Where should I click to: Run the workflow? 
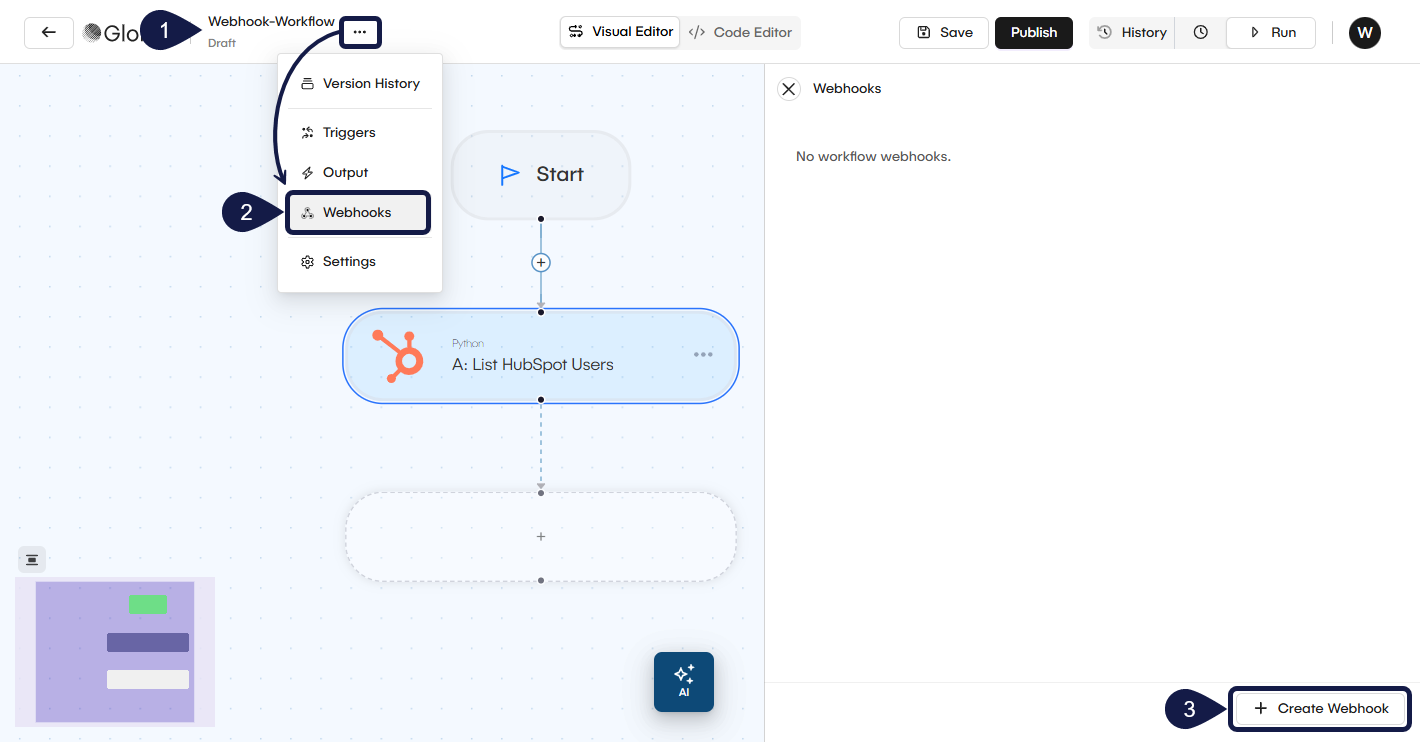coord(1272,32)
